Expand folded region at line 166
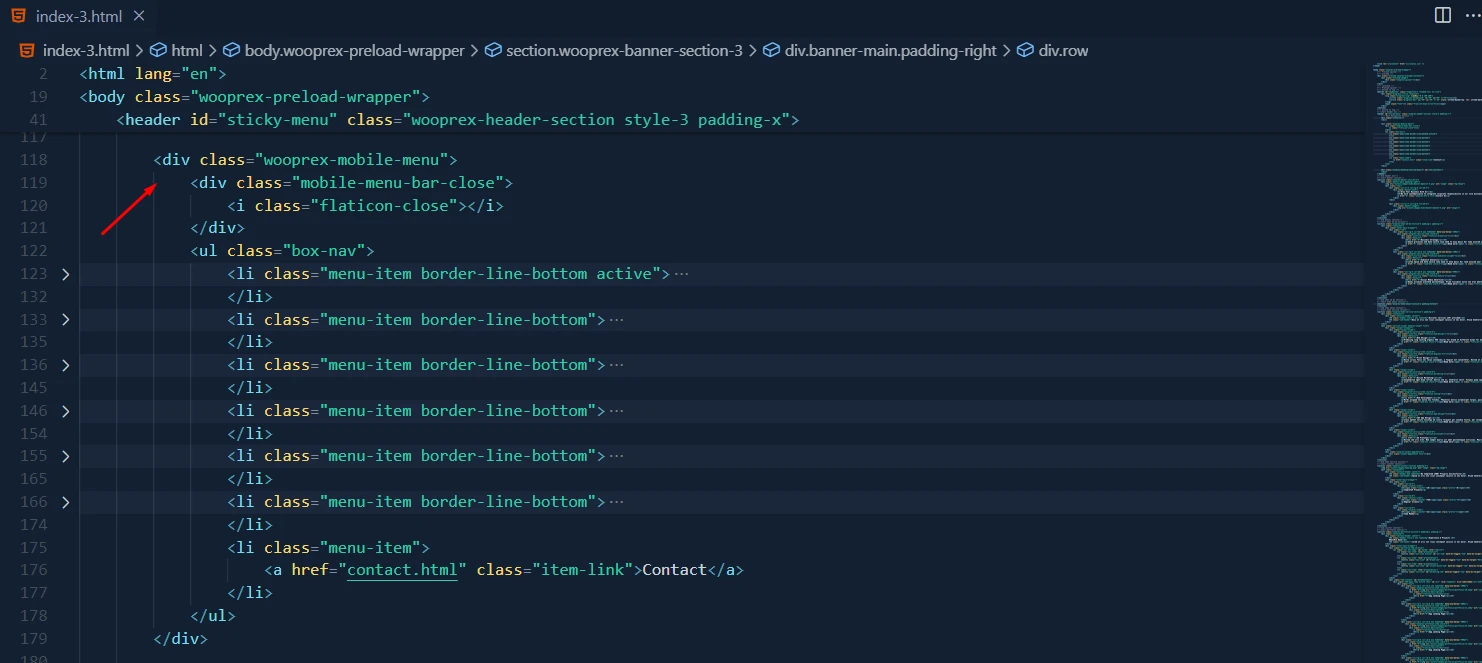The height and width of the screenshot is (663, 1482). click(66, 502)
